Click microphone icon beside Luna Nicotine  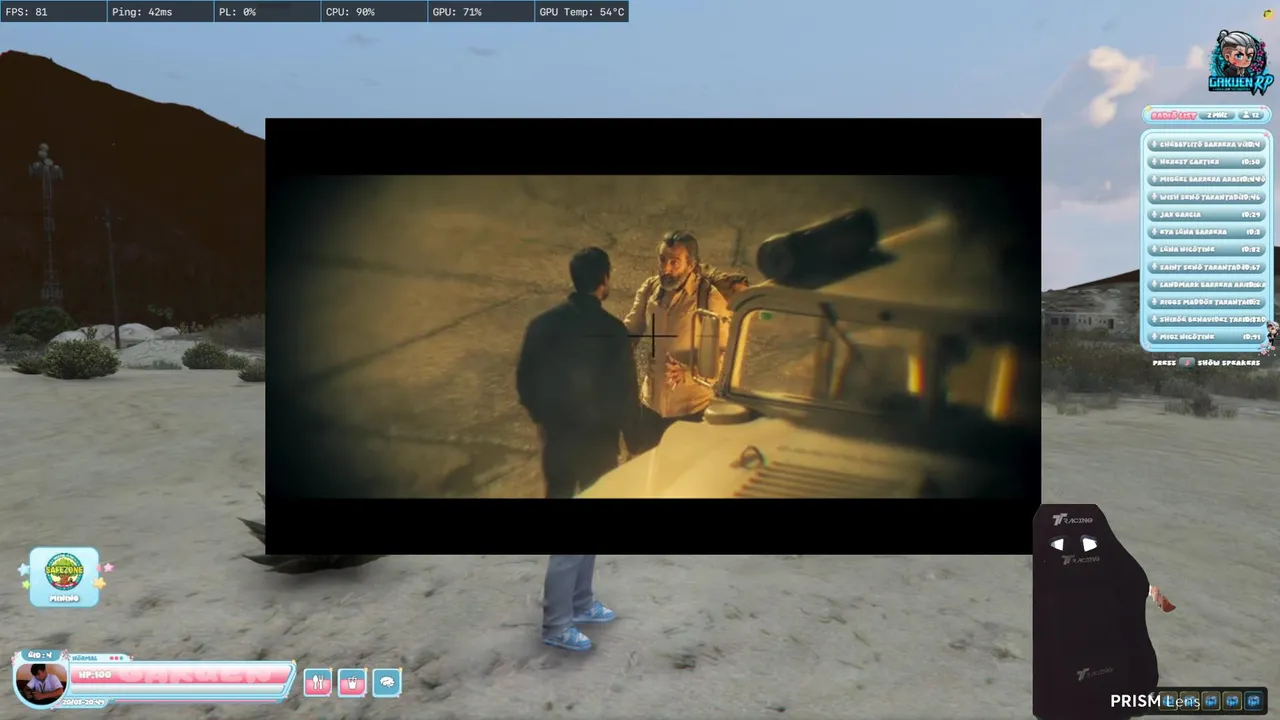point(1155,249)
